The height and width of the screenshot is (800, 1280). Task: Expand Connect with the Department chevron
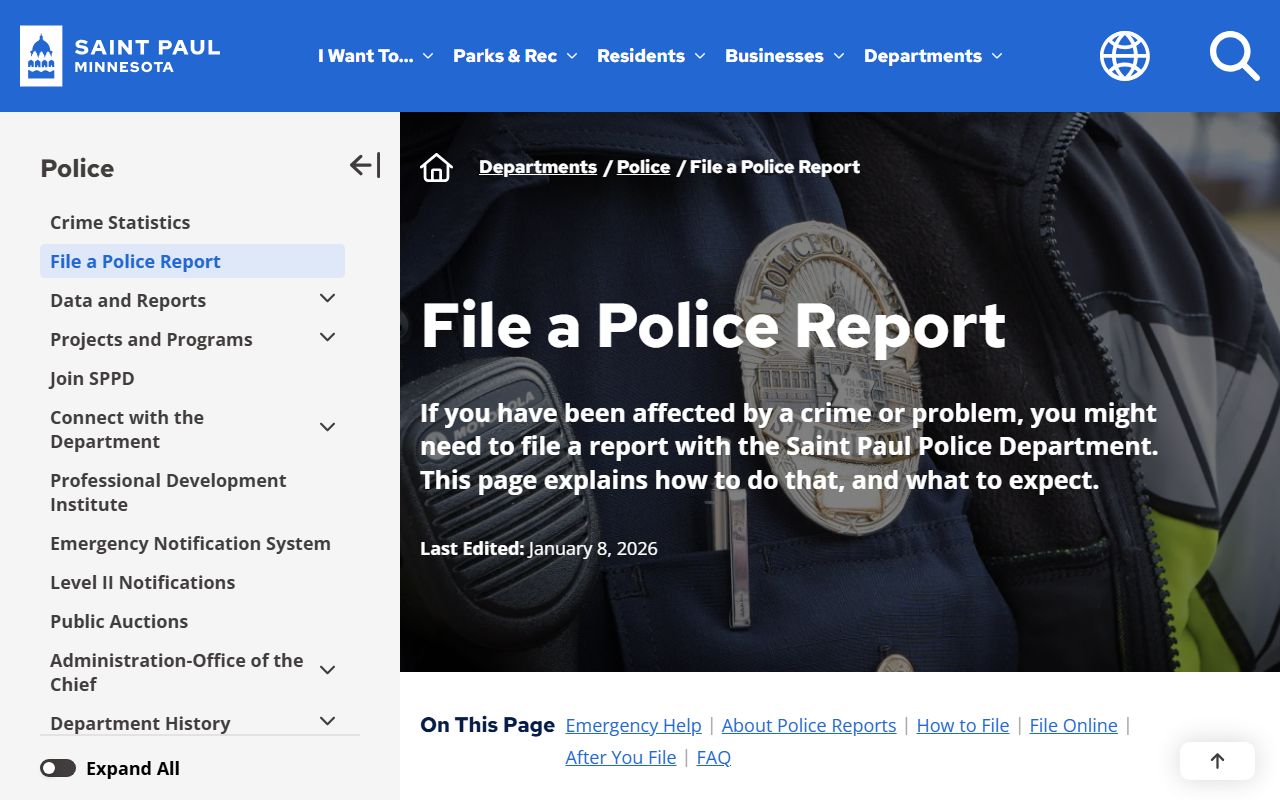point(327,428)
